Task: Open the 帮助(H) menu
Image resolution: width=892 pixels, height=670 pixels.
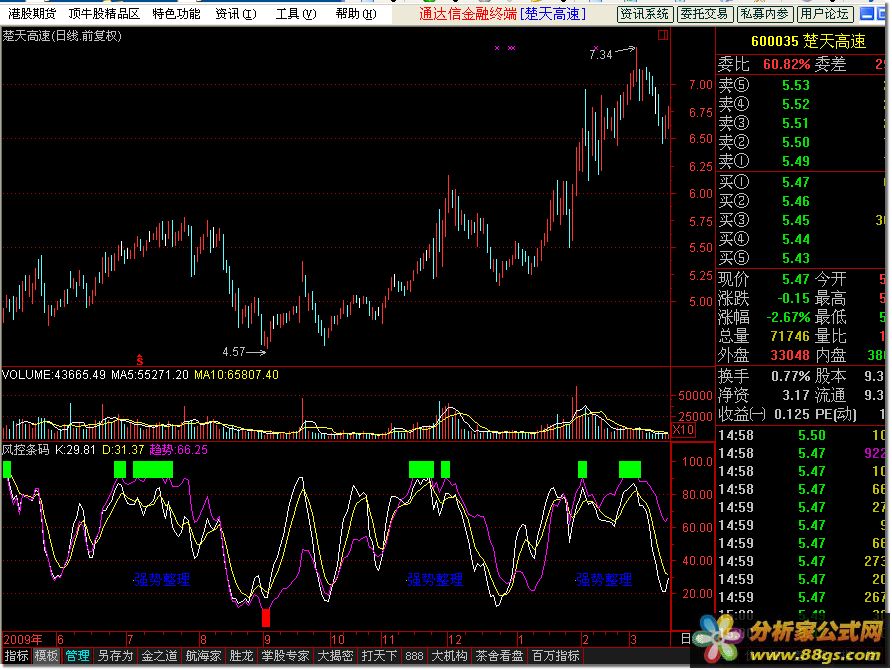Action: click(356, 14)
